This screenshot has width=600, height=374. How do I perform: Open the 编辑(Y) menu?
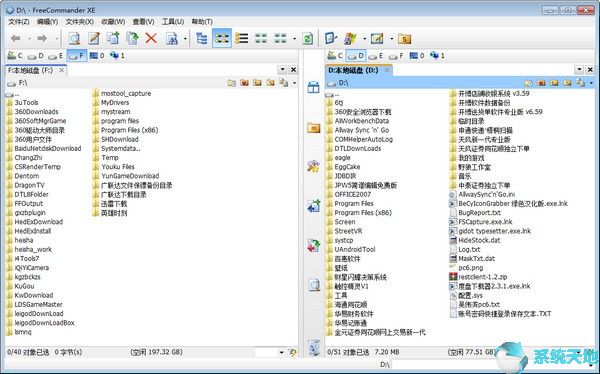coord(47,22)
